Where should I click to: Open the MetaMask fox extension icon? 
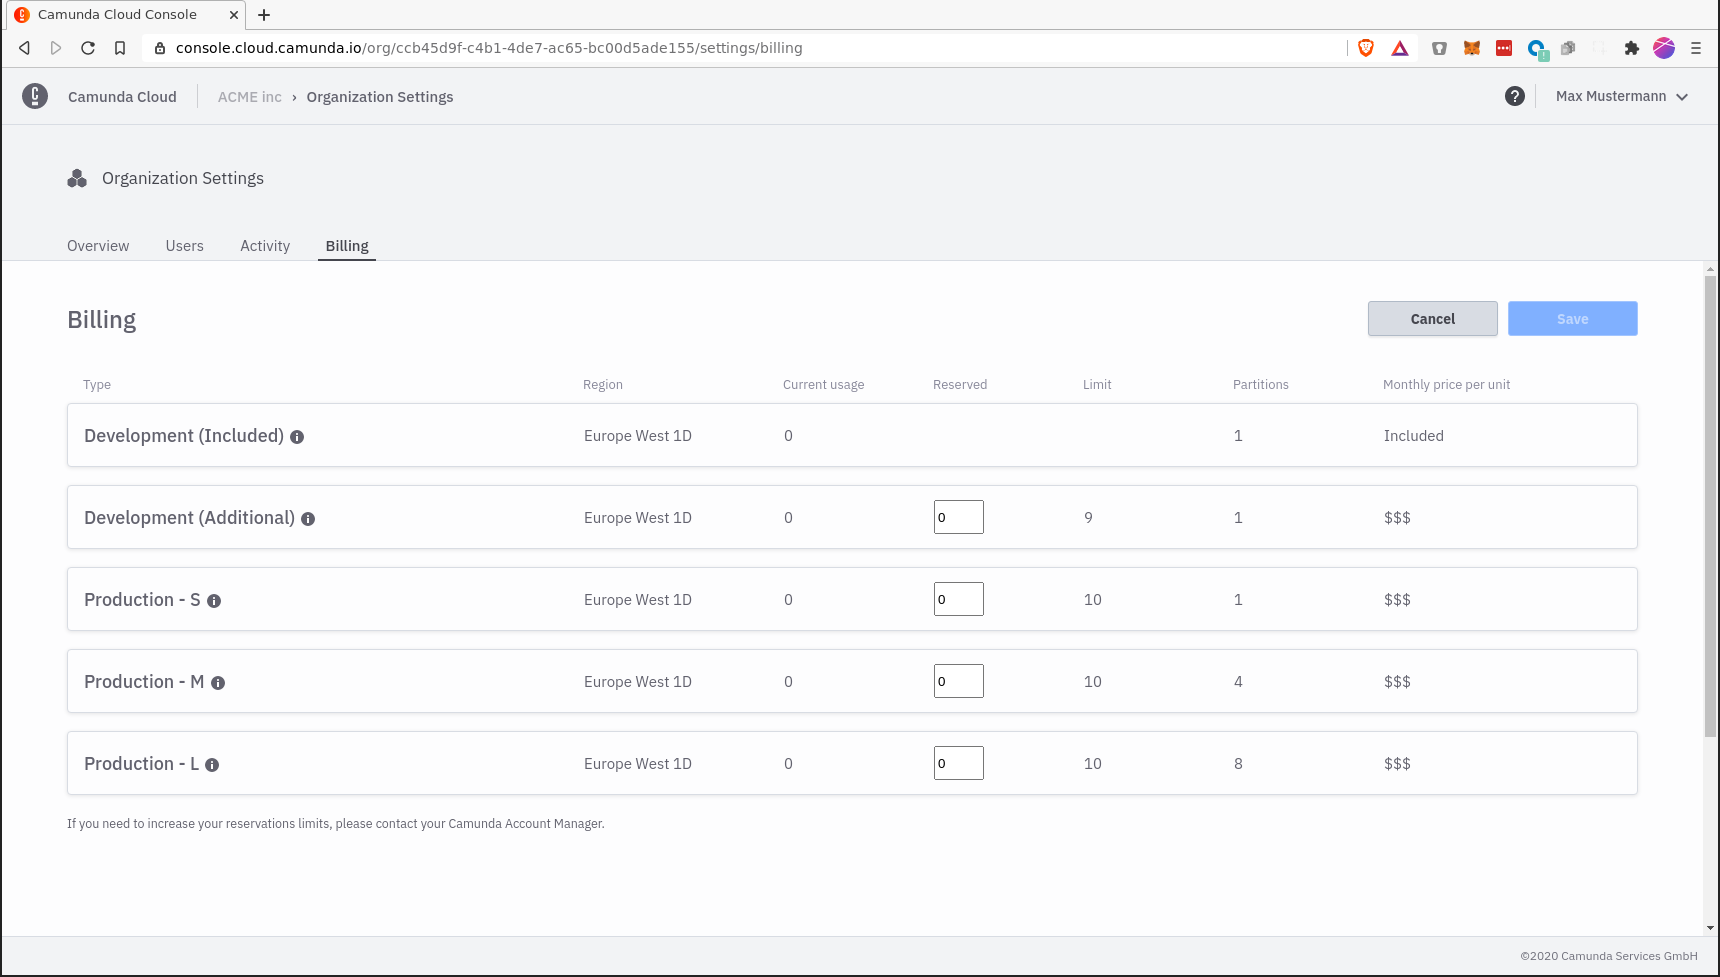coord(1472,48)
